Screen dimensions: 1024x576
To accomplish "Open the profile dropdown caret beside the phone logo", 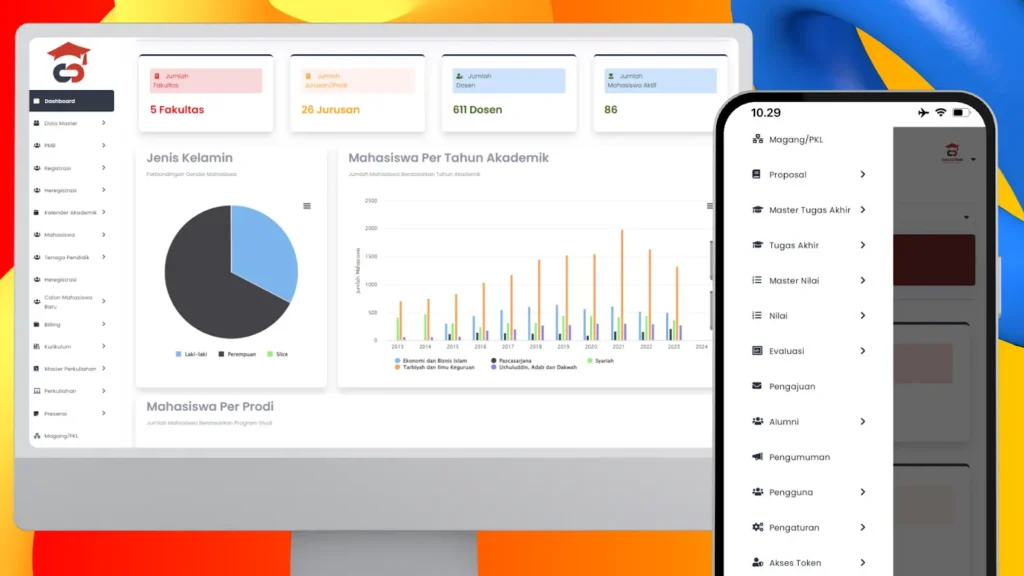I will (973, 159).
